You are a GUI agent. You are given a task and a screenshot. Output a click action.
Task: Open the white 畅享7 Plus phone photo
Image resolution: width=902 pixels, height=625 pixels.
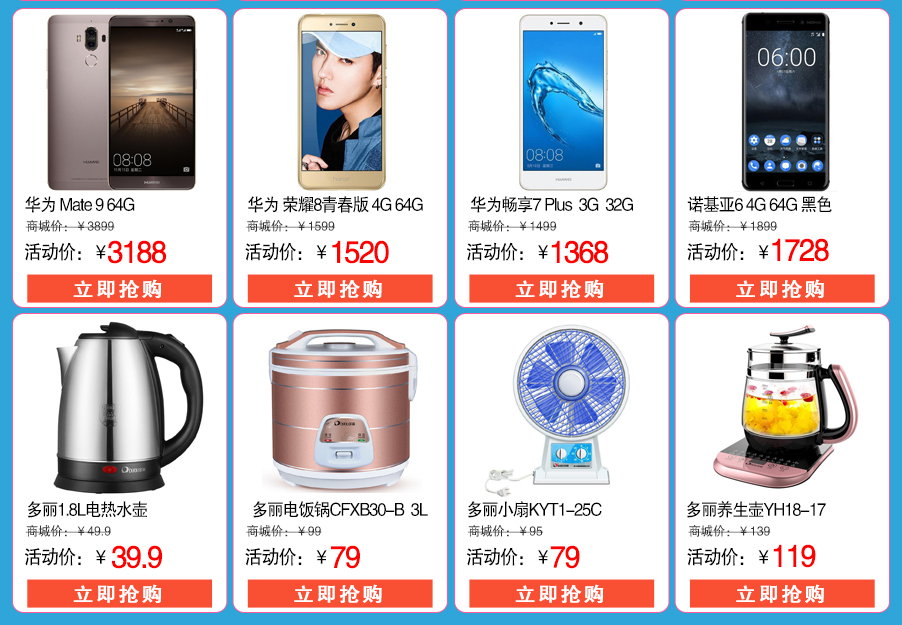(563, 102)
